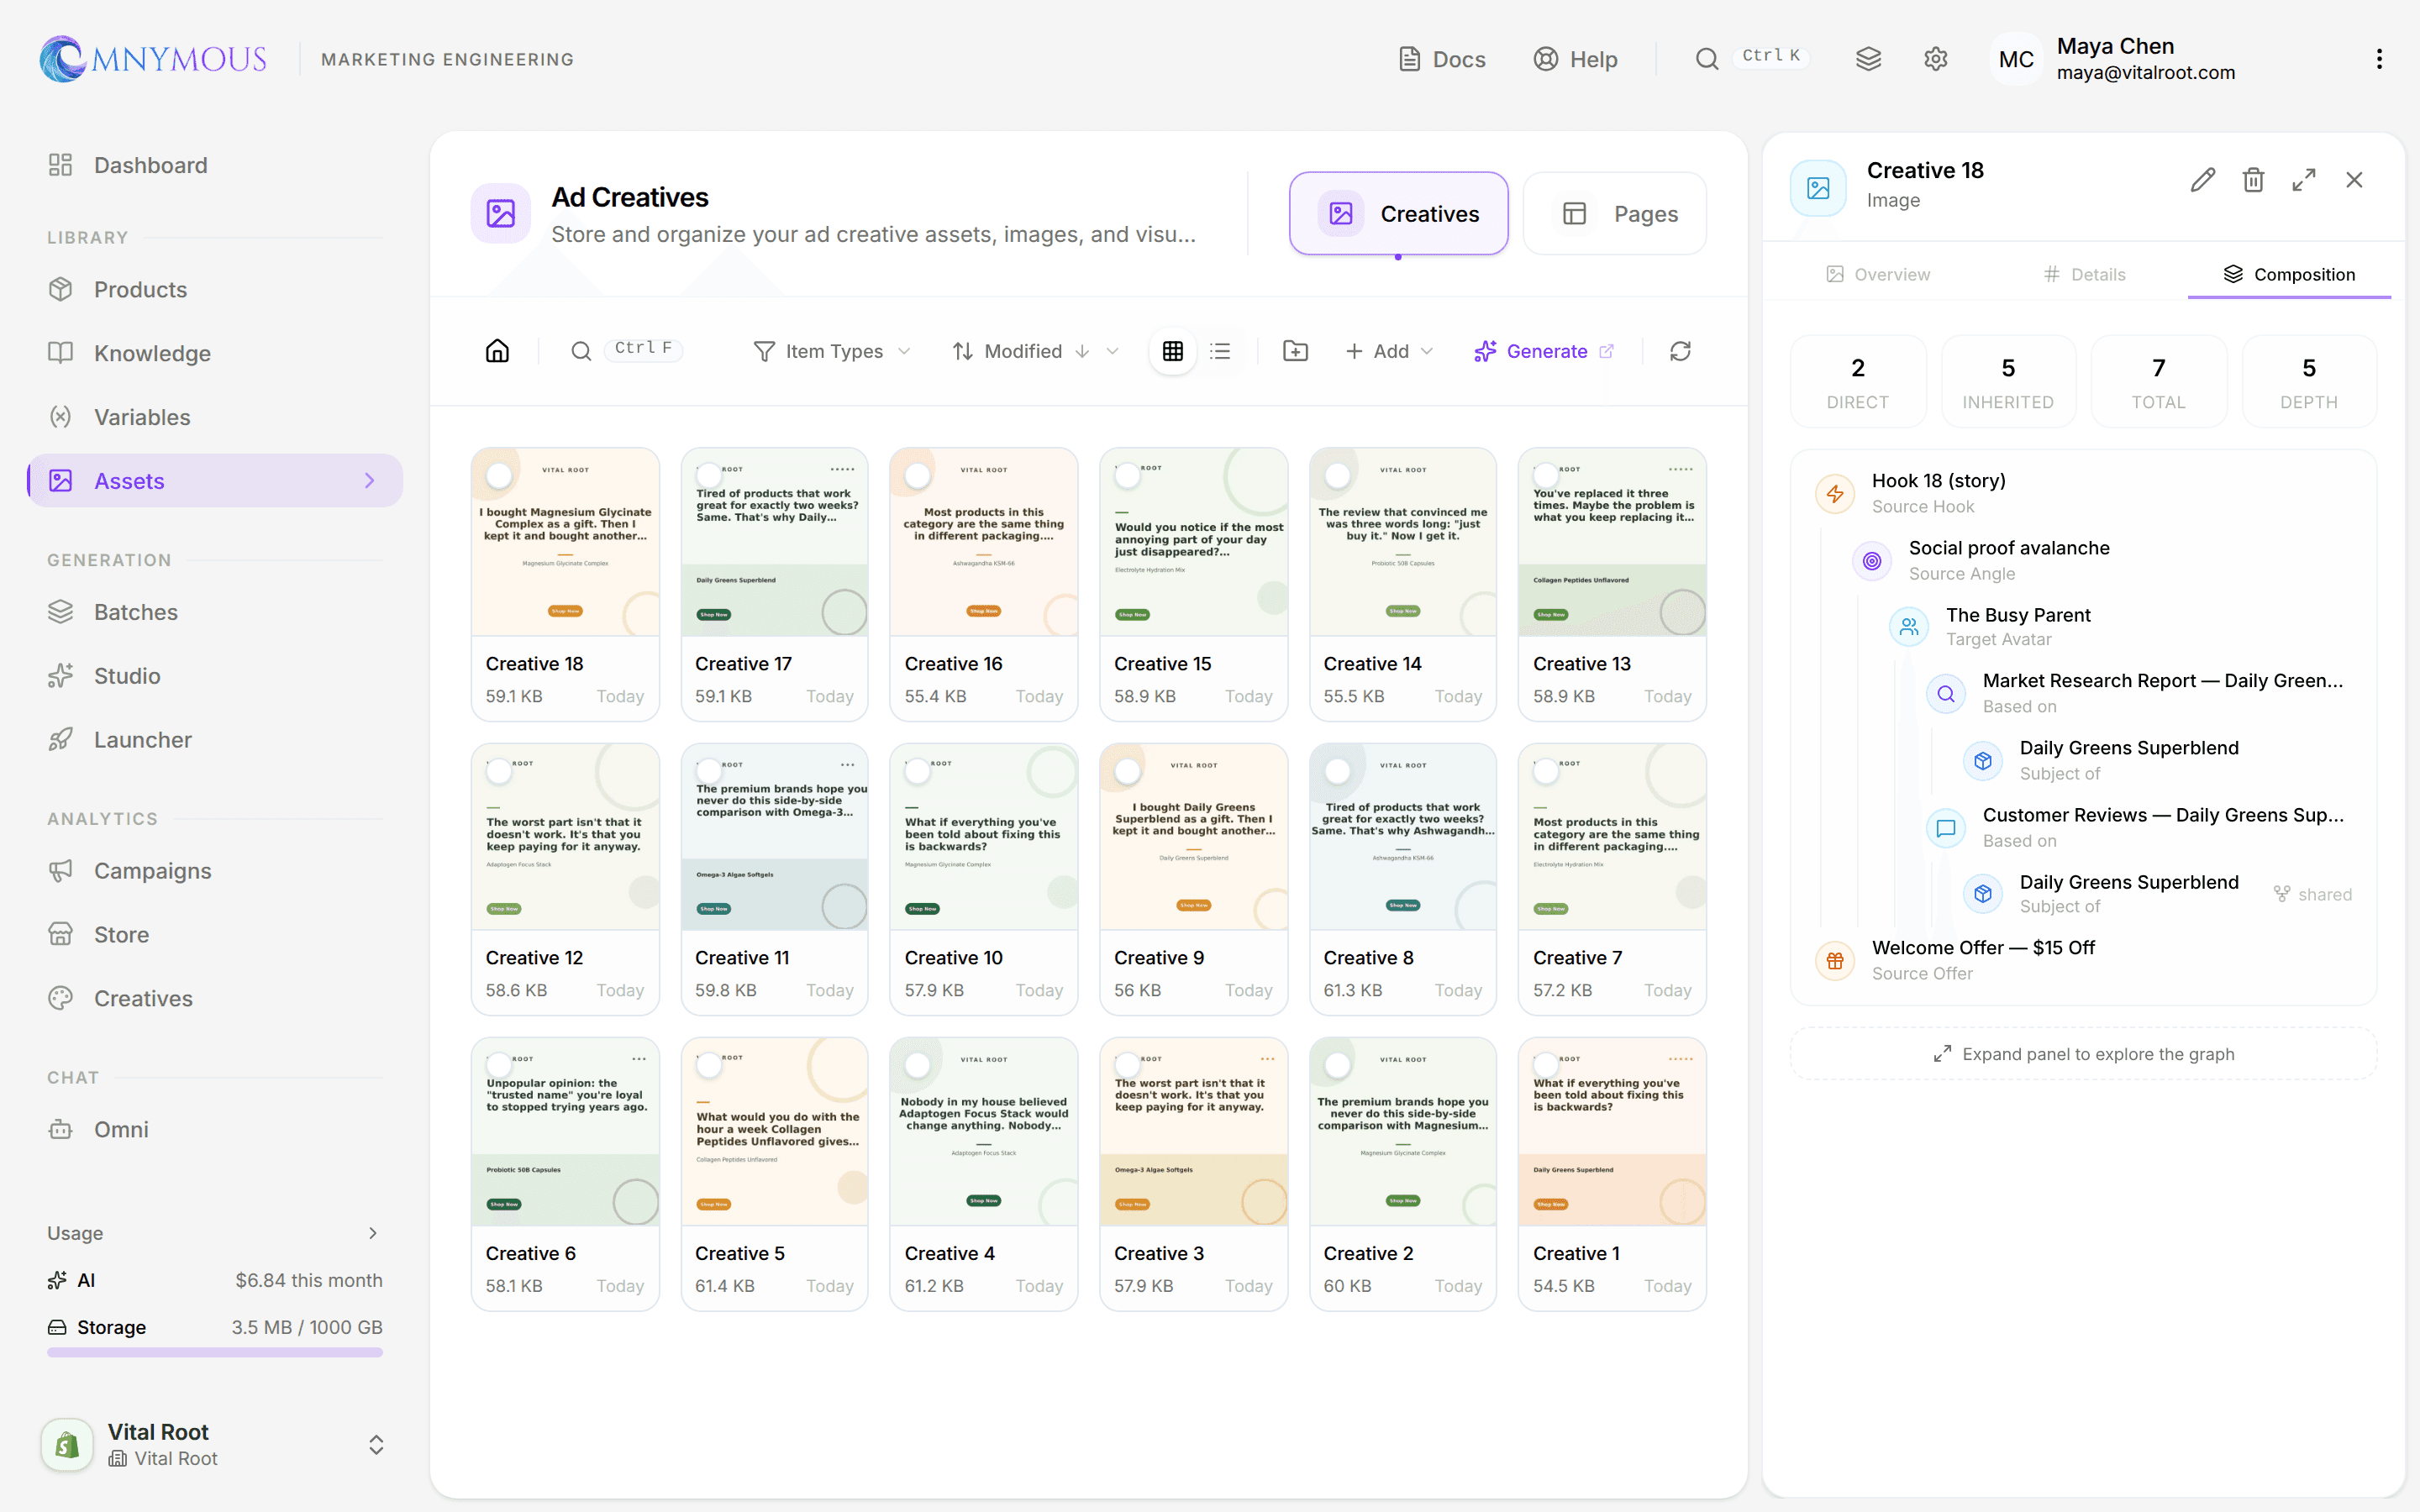The width and height of the screenshot is (2420, 1512).
Task: Open the Item Types filter dropdown
Action: 832,351
